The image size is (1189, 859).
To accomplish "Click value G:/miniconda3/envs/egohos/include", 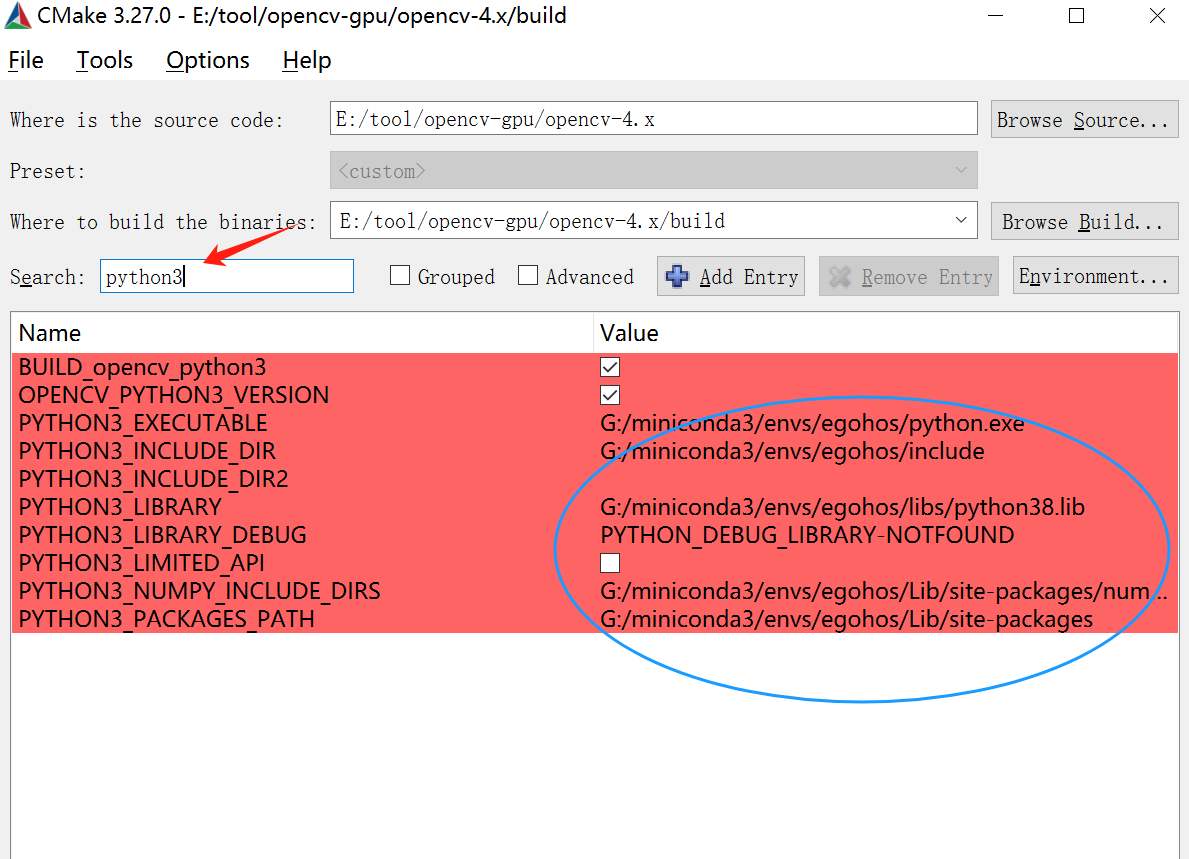I will [x=792, y=451].
